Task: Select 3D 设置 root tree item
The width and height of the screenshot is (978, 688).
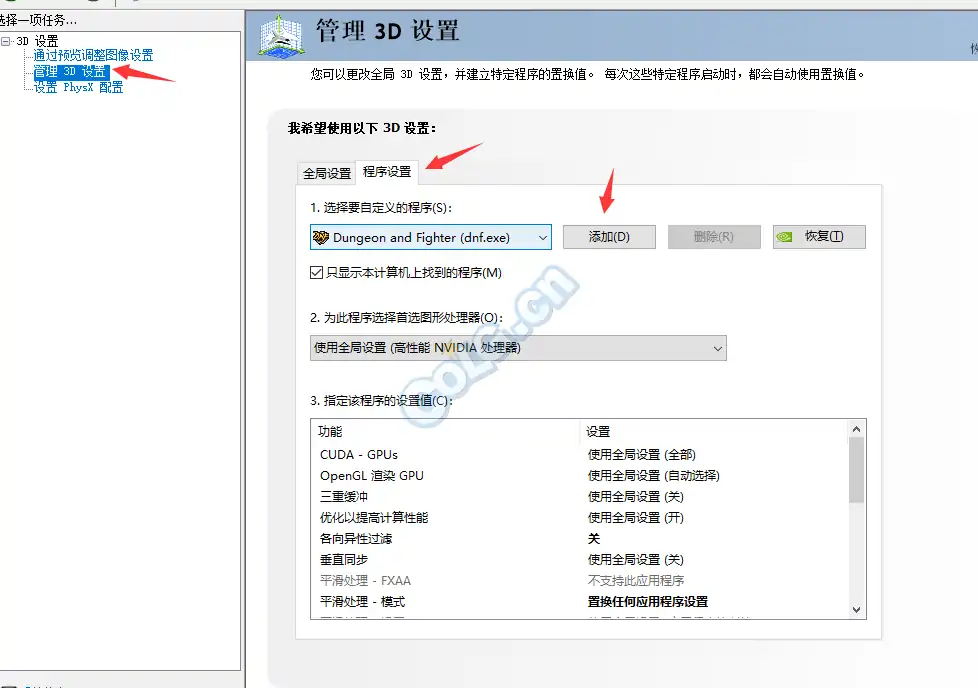Action: pos(37,41)
